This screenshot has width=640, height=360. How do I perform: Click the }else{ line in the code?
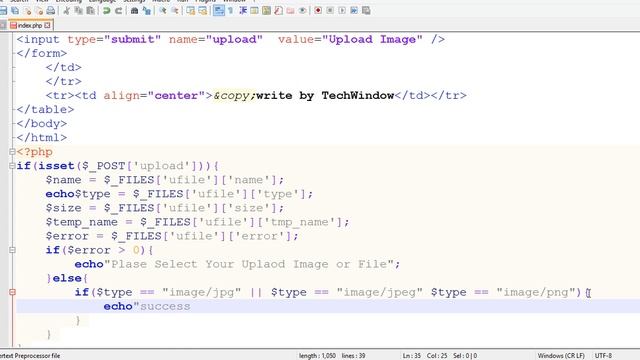click(x=67, y=278)
